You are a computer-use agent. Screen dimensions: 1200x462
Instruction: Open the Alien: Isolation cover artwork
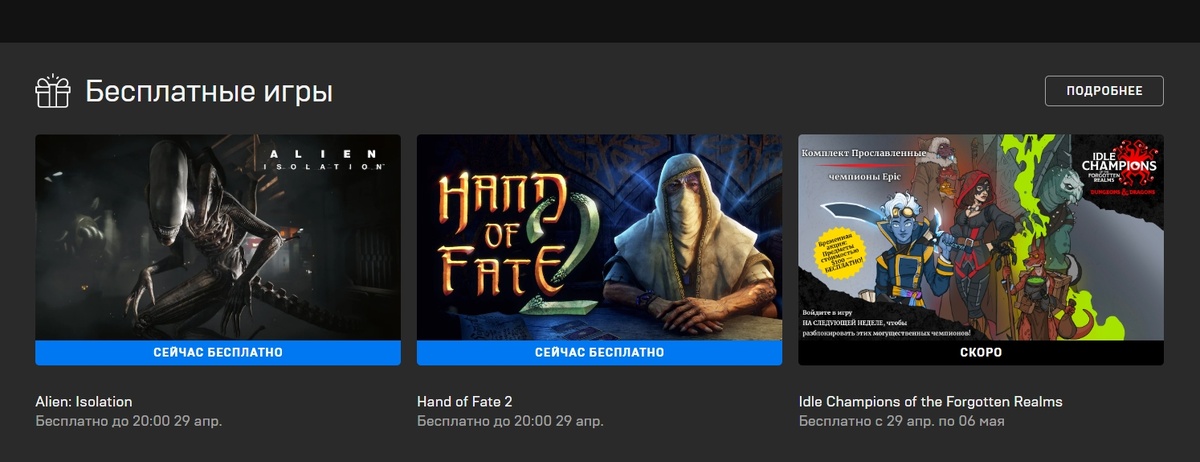pyautogui.click(x=218, y=237)
